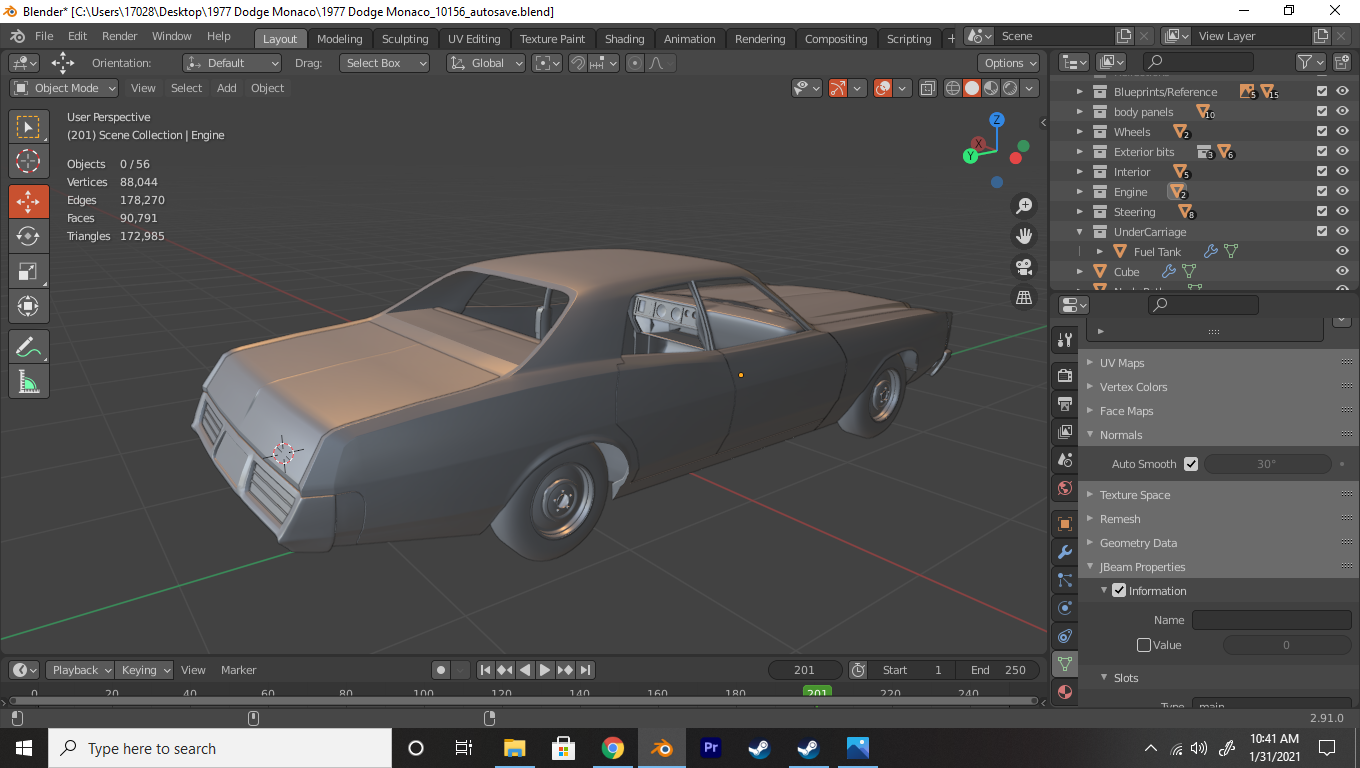Switch to material preview shading
The height and width of the screenshot is (768, 1360).
(991, 88)
